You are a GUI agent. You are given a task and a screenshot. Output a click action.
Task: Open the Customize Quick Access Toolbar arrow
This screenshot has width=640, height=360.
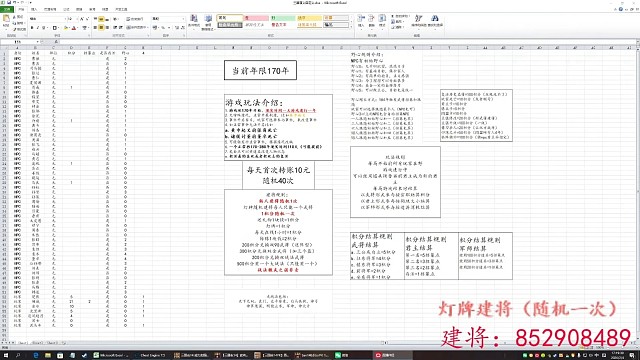tap(31, 2)
